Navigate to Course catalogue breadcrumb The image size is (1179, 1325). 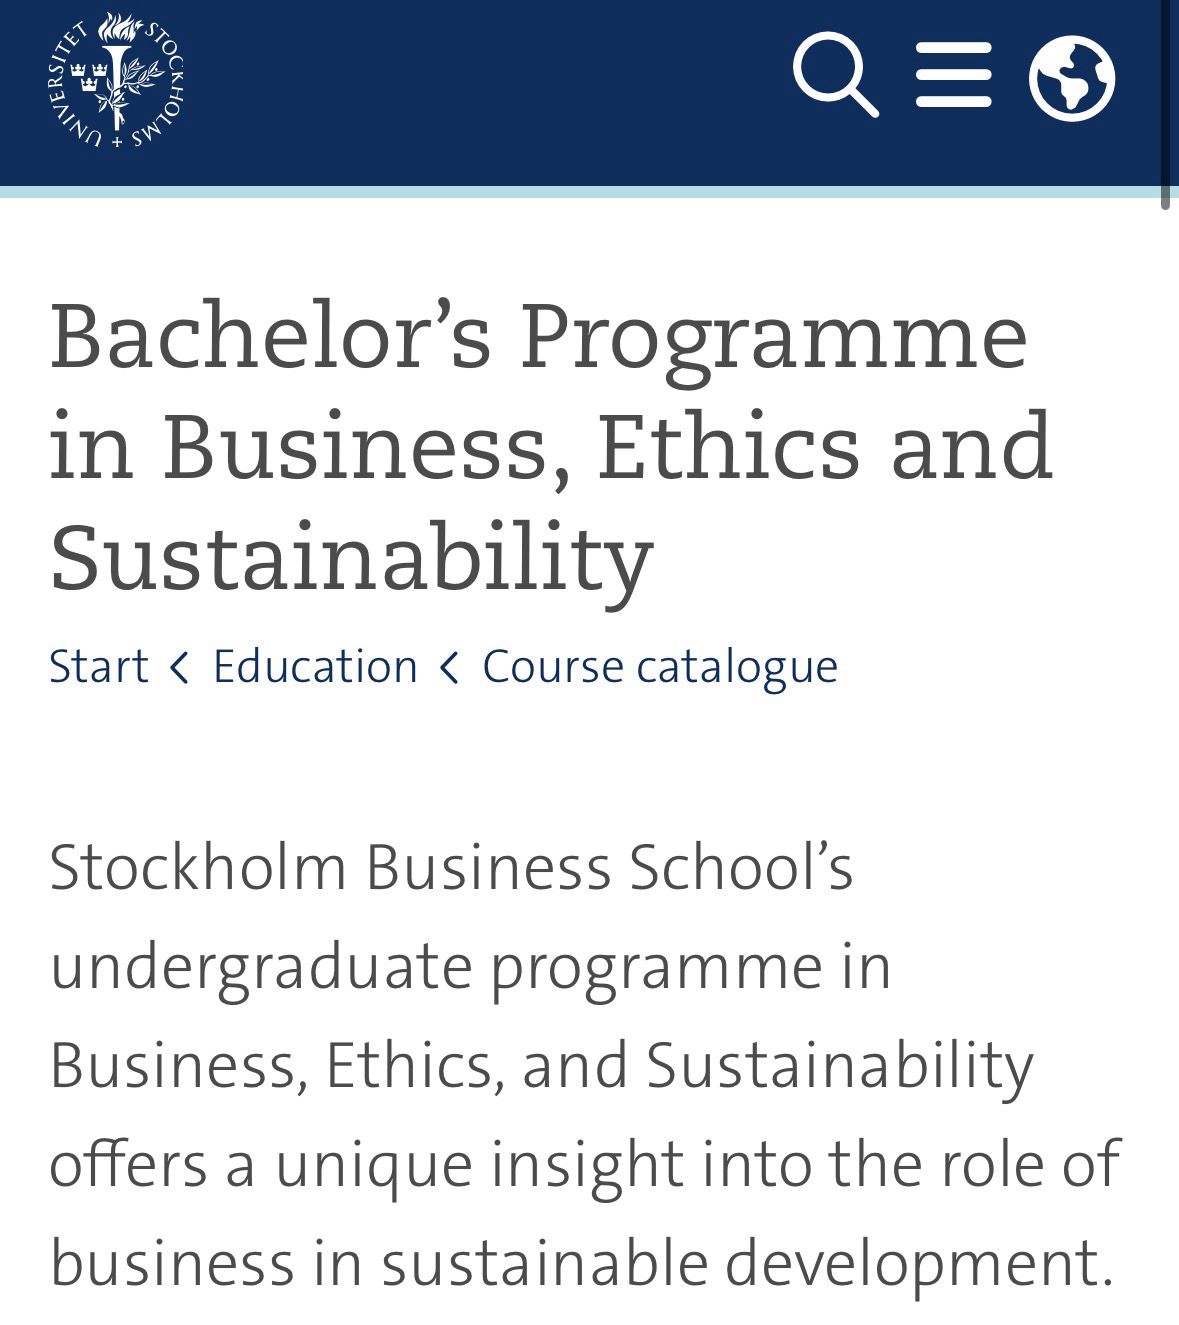660,667
